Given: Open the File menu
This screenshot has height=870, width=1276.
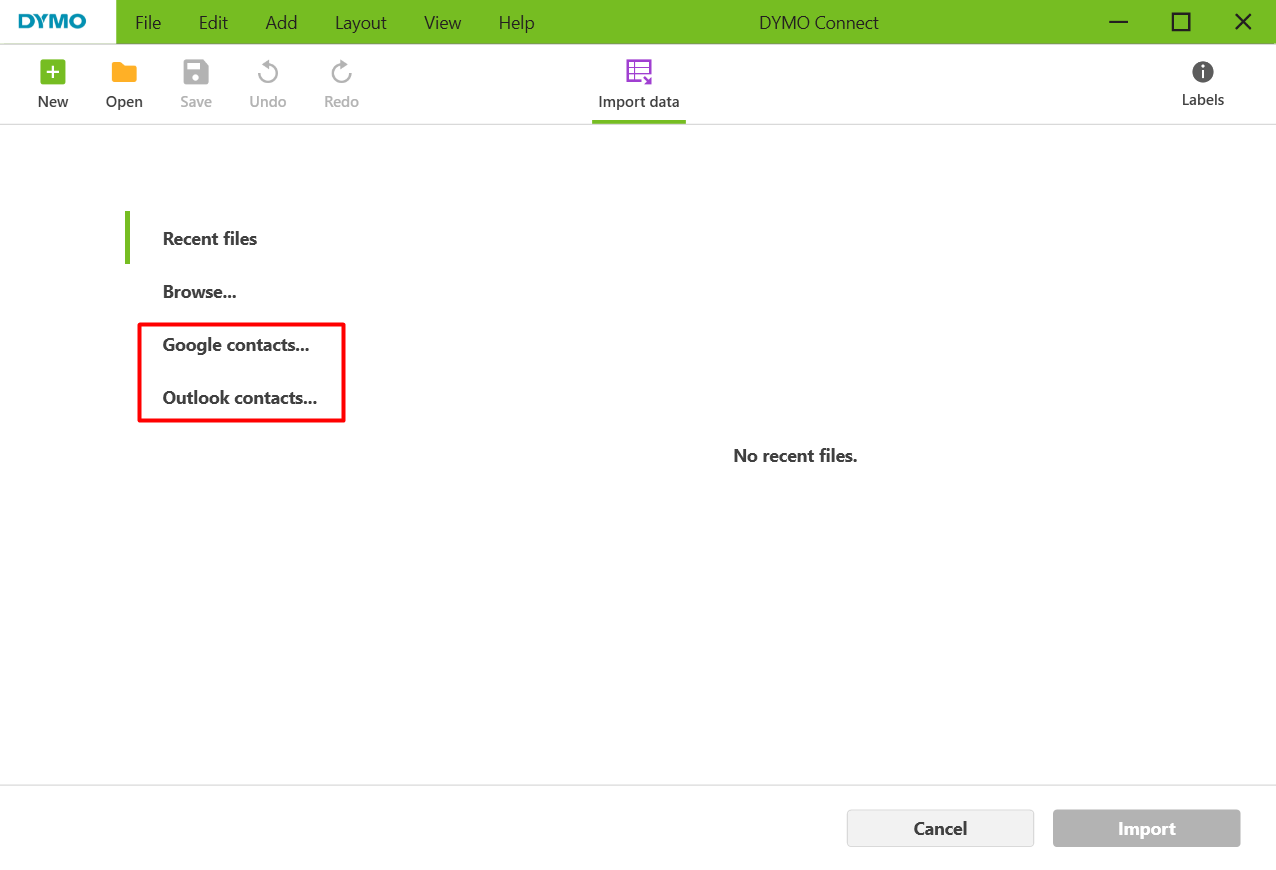Looking at the screenshot, I should point(148,22).
